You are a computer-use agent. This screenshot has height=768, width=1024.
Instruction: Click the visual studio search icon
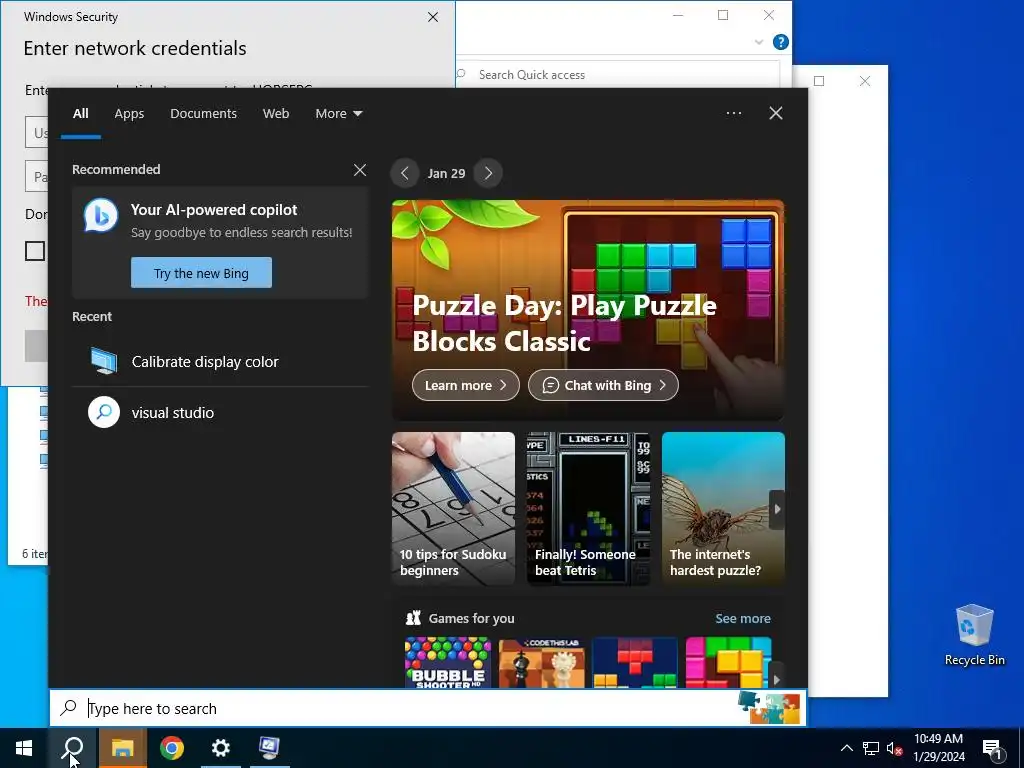point(104,413)
